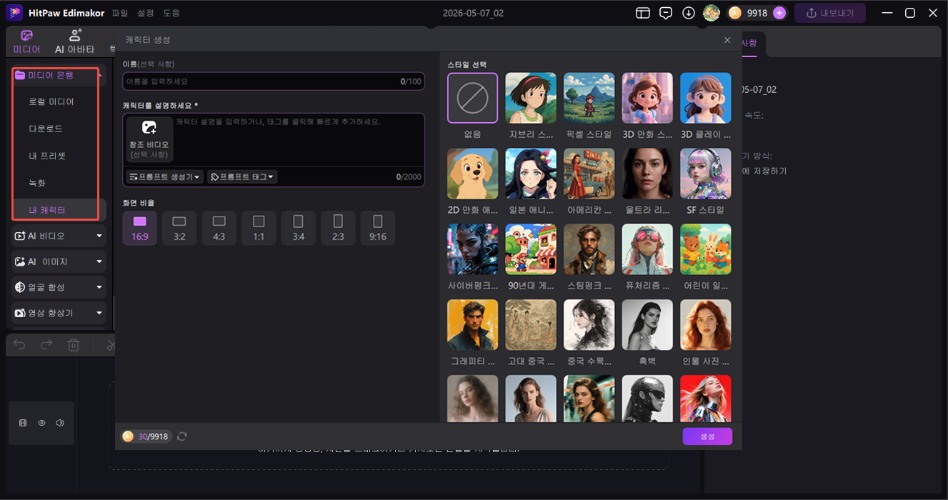Switch to the AI 아바타 tab
This screenshot has width=948, height=500.
[74, 42]
